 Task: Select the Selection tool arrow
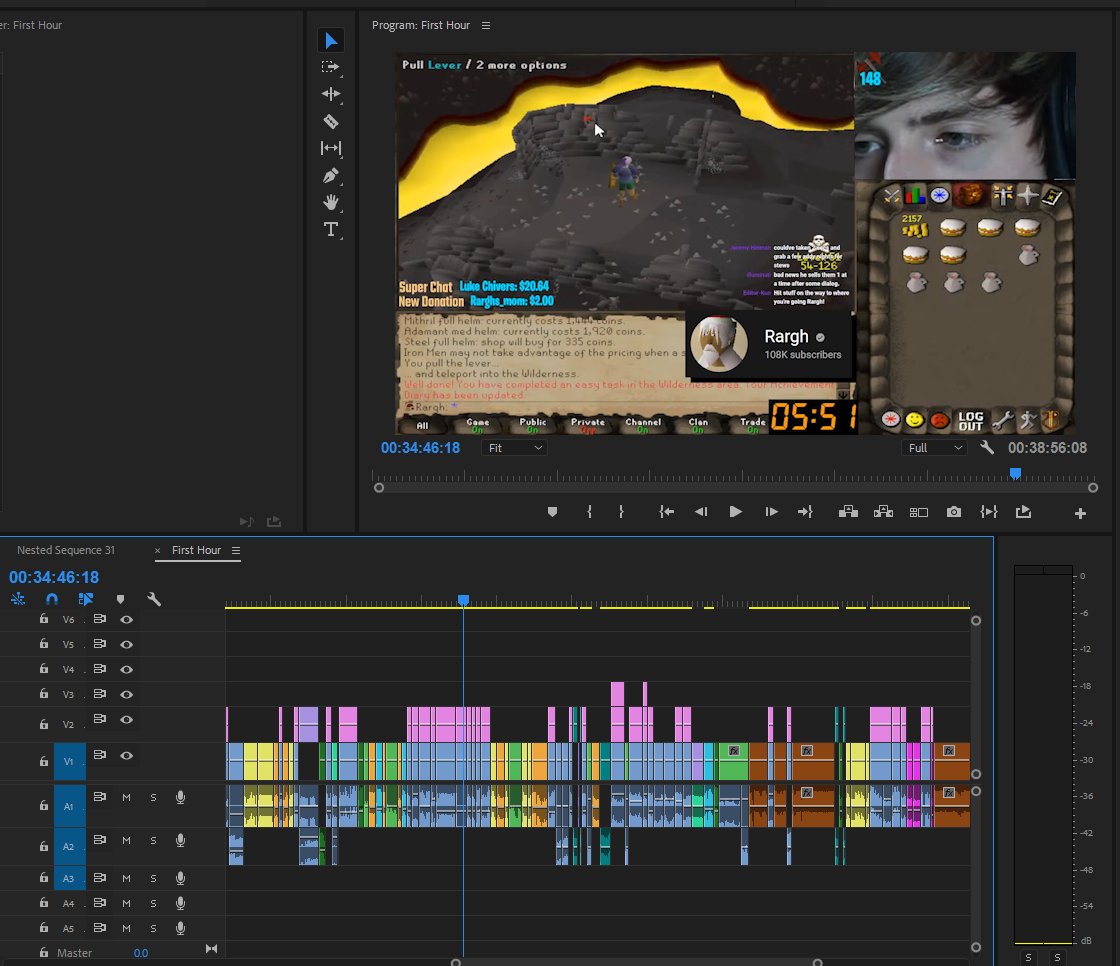[x=330, y=41]
